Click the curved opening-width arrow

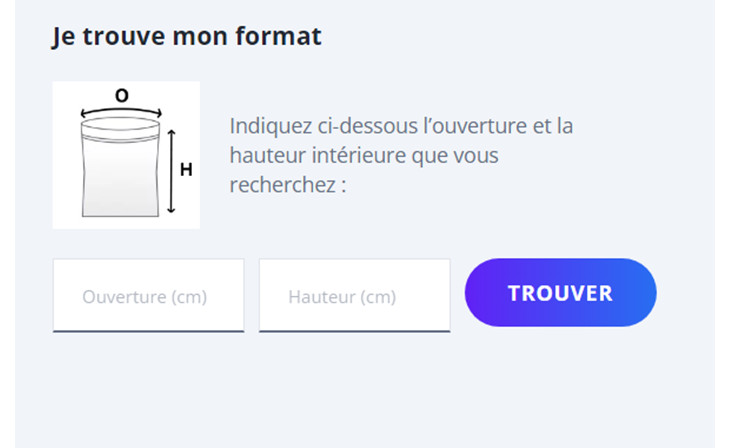121,112
